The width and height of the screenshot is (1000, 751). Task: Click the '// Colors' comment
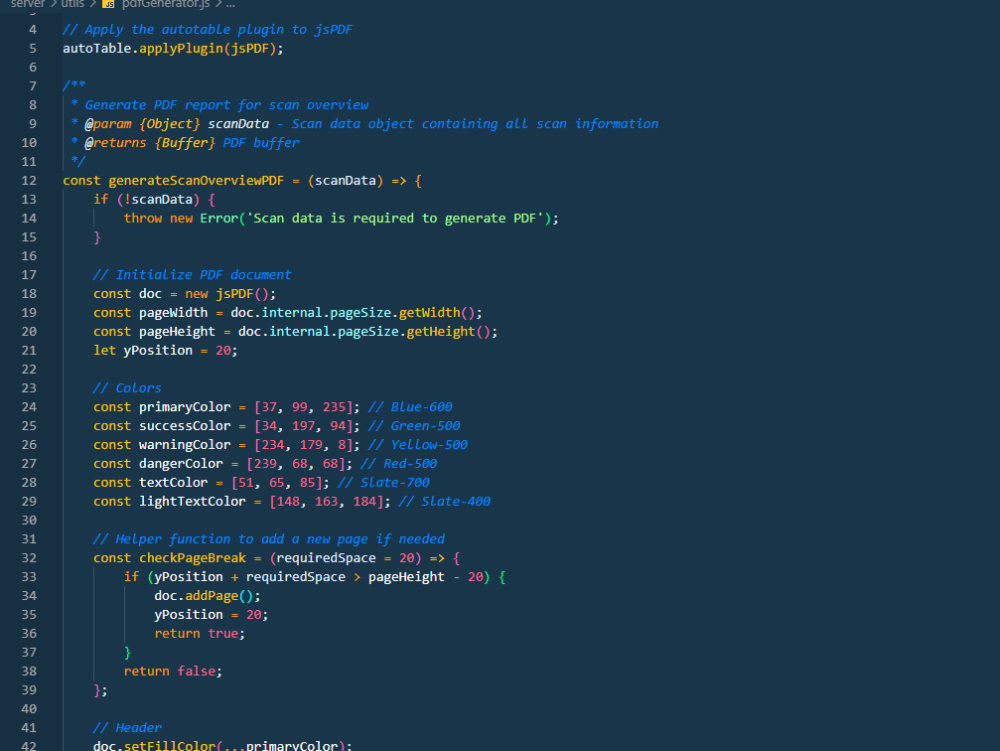[127, 388]
